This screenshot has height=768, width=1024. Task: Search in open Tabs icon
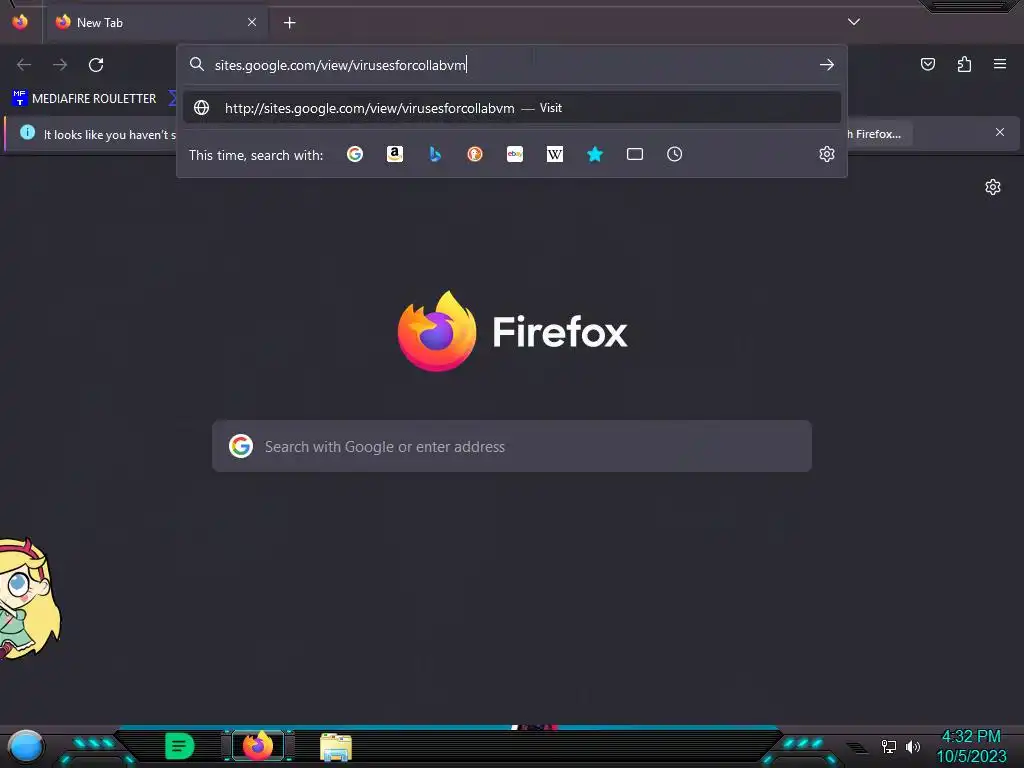pos(635,154)
